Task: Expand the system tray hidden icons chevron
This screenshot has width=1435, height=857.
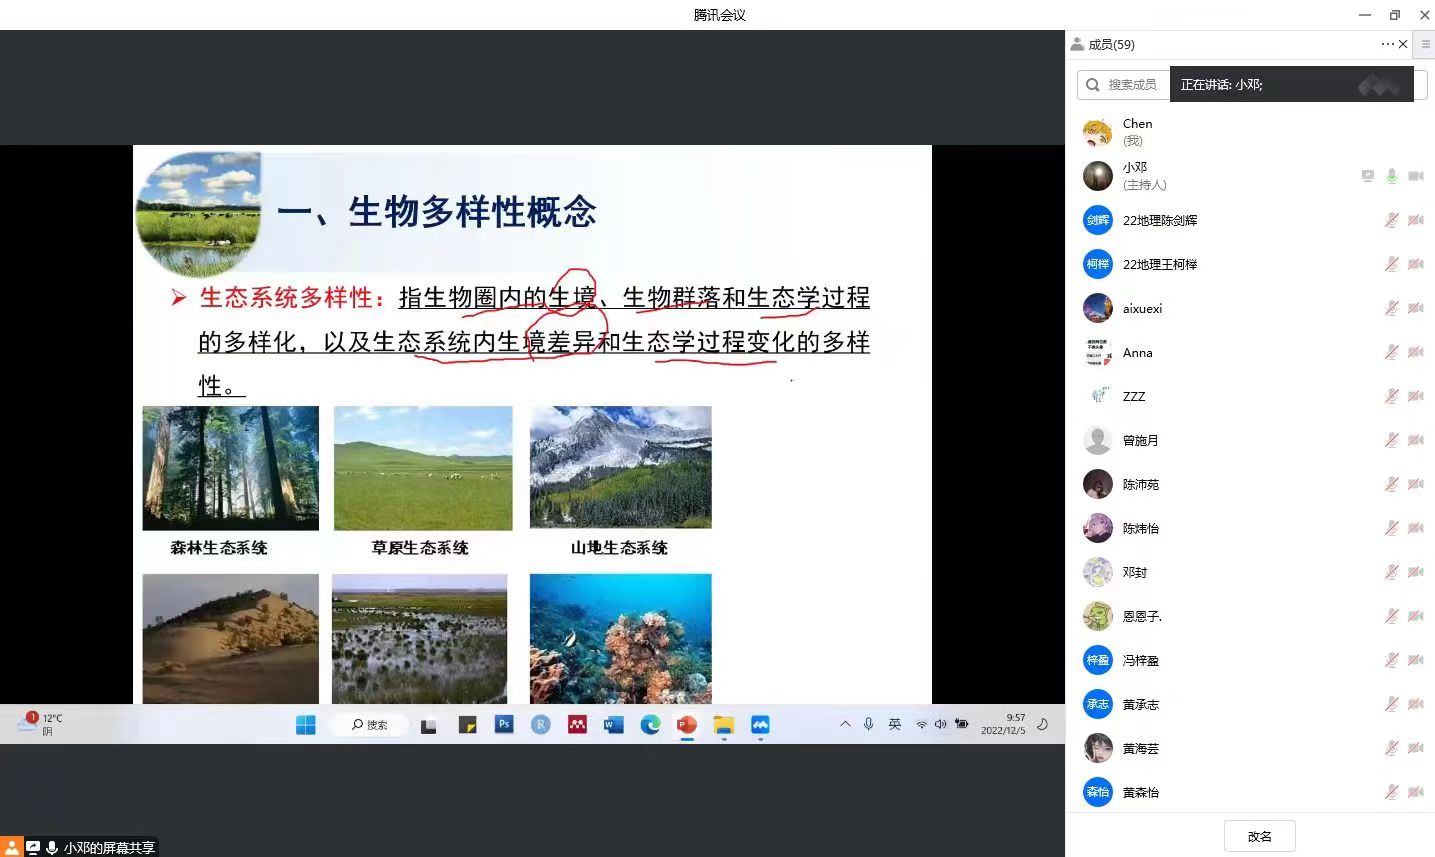Action: 845,724
